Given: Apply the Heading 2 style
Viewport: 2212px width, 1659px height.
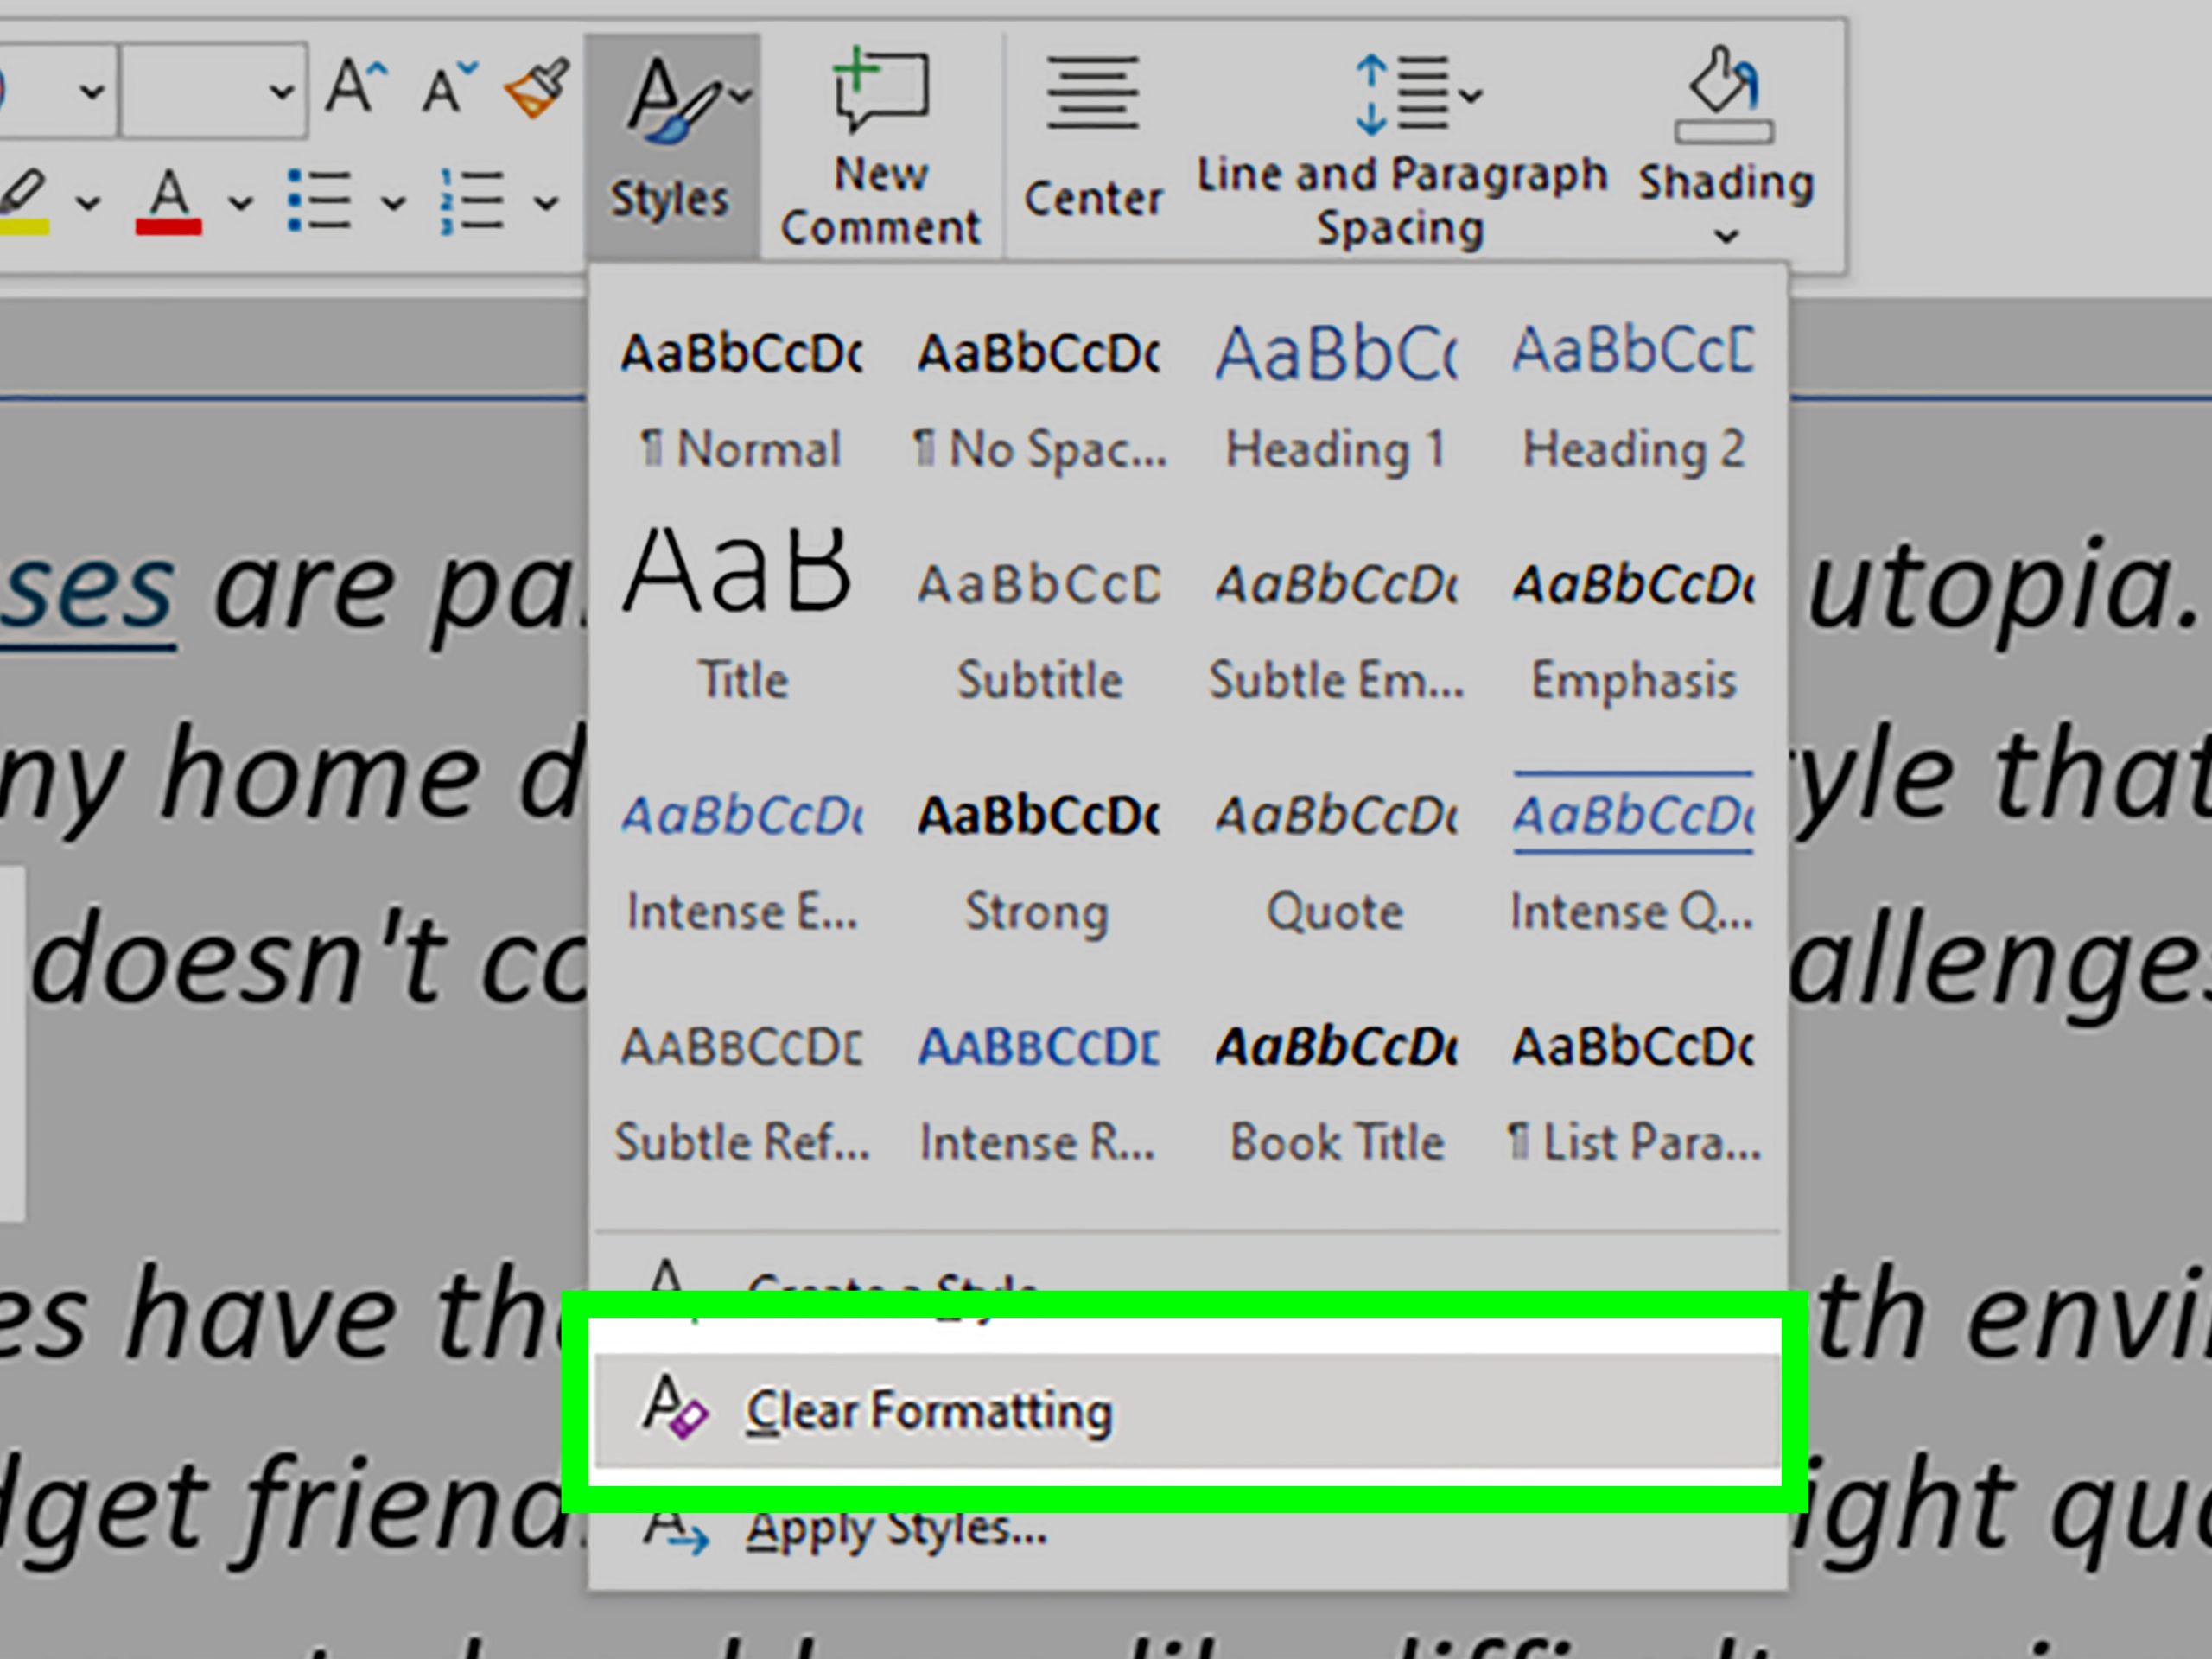Looking at the screenshot, I should [1633, 398].
